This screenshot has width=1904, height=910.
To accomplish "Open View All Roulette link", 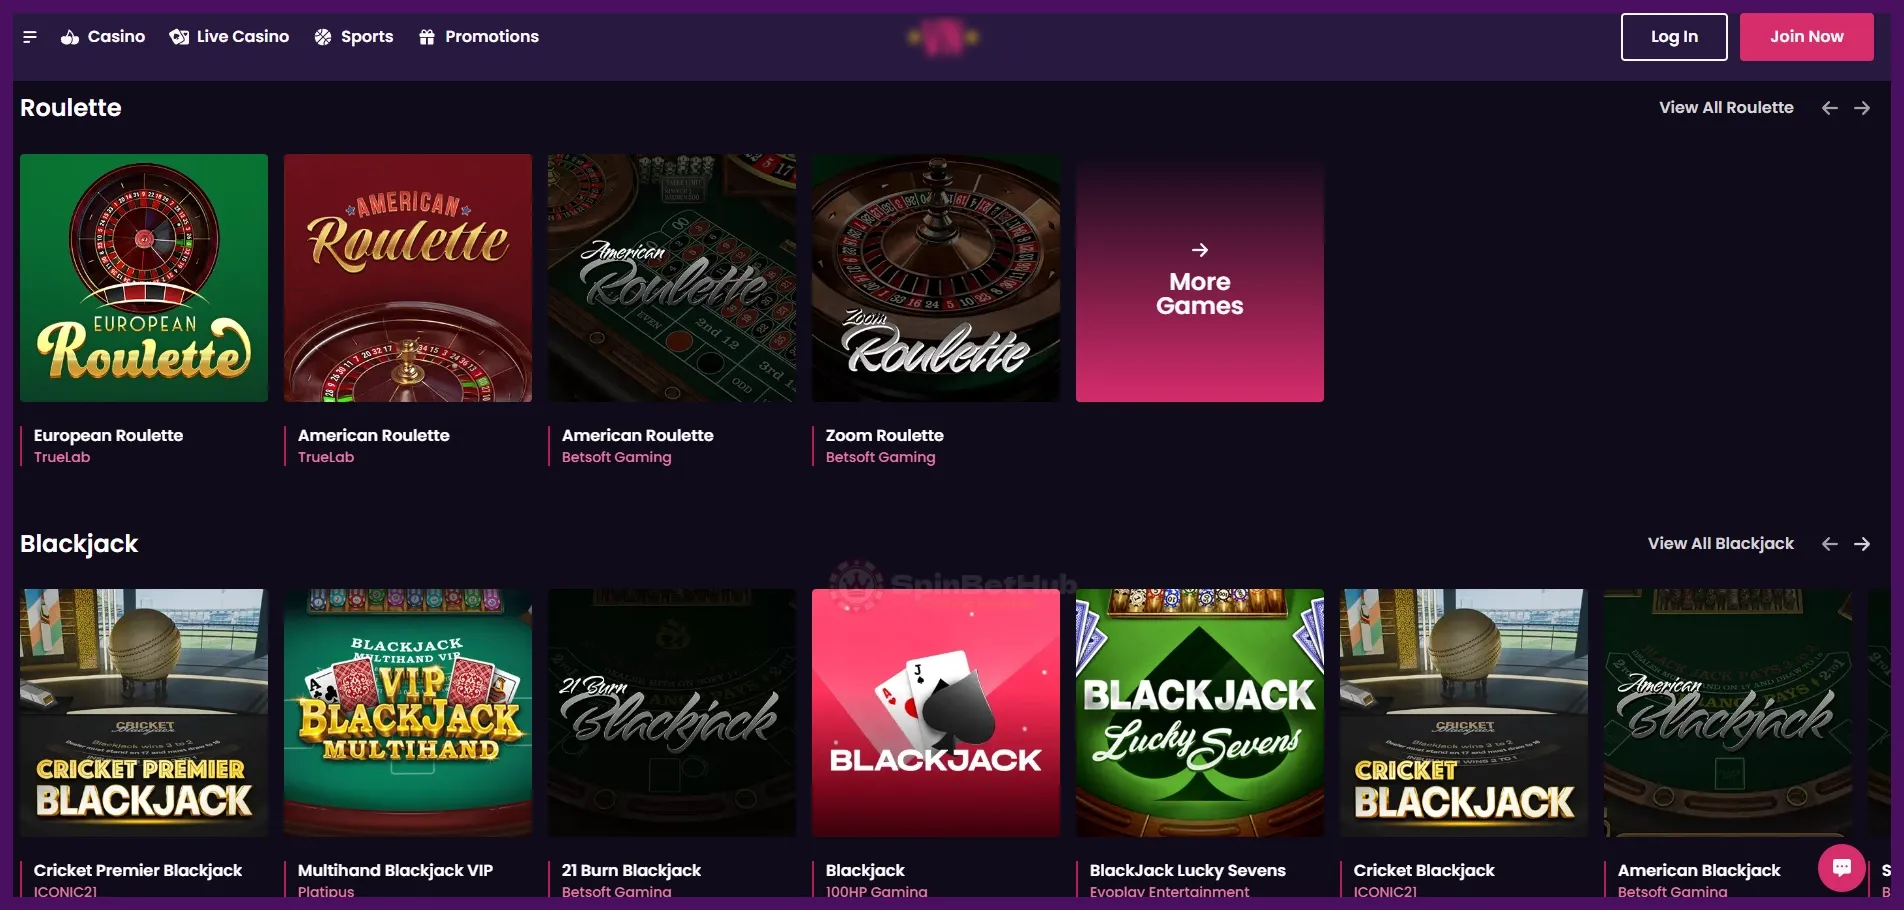I will pos(1726,107).
